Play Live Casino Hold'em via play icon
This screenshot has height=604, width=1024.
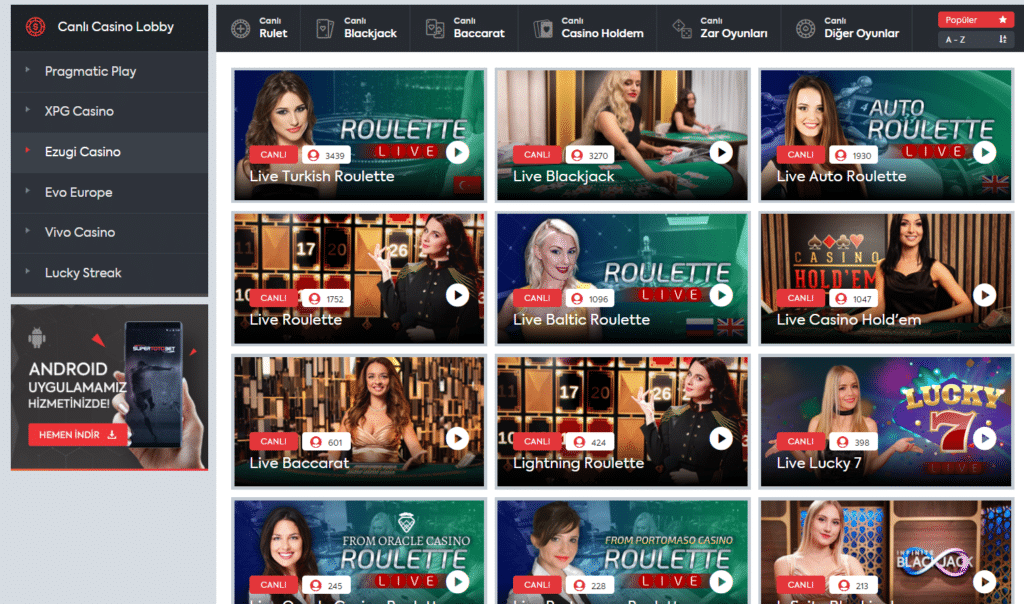pos(985,296)
